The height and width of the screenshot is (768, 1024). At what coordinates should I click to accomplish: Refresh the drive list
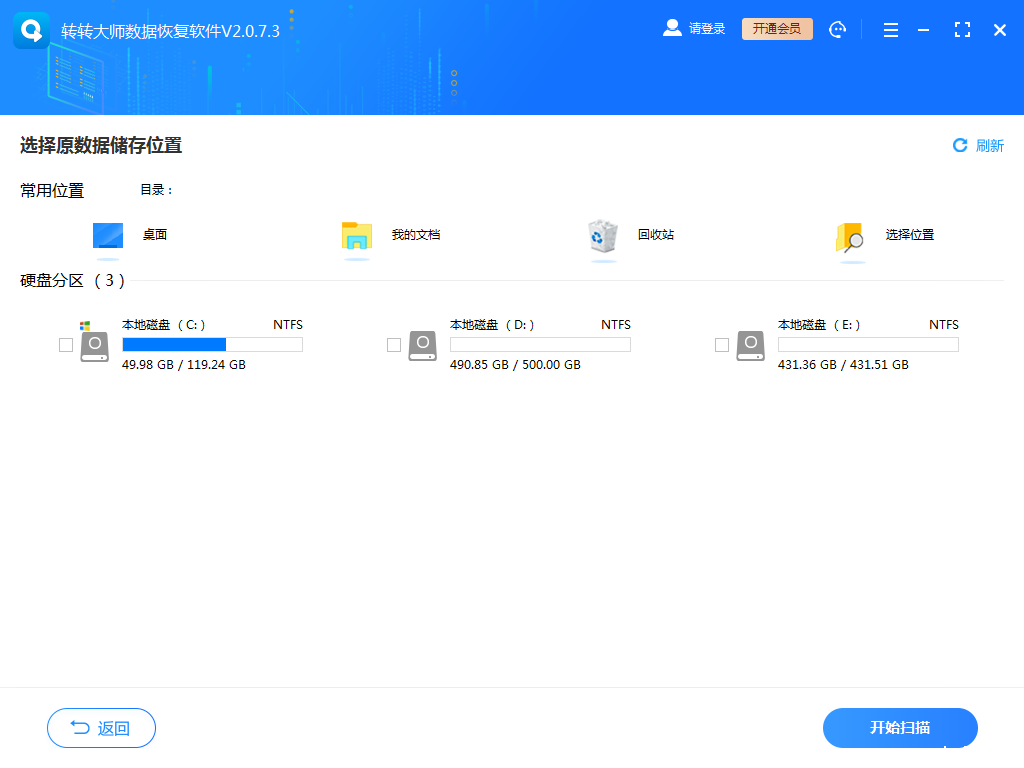977,145
